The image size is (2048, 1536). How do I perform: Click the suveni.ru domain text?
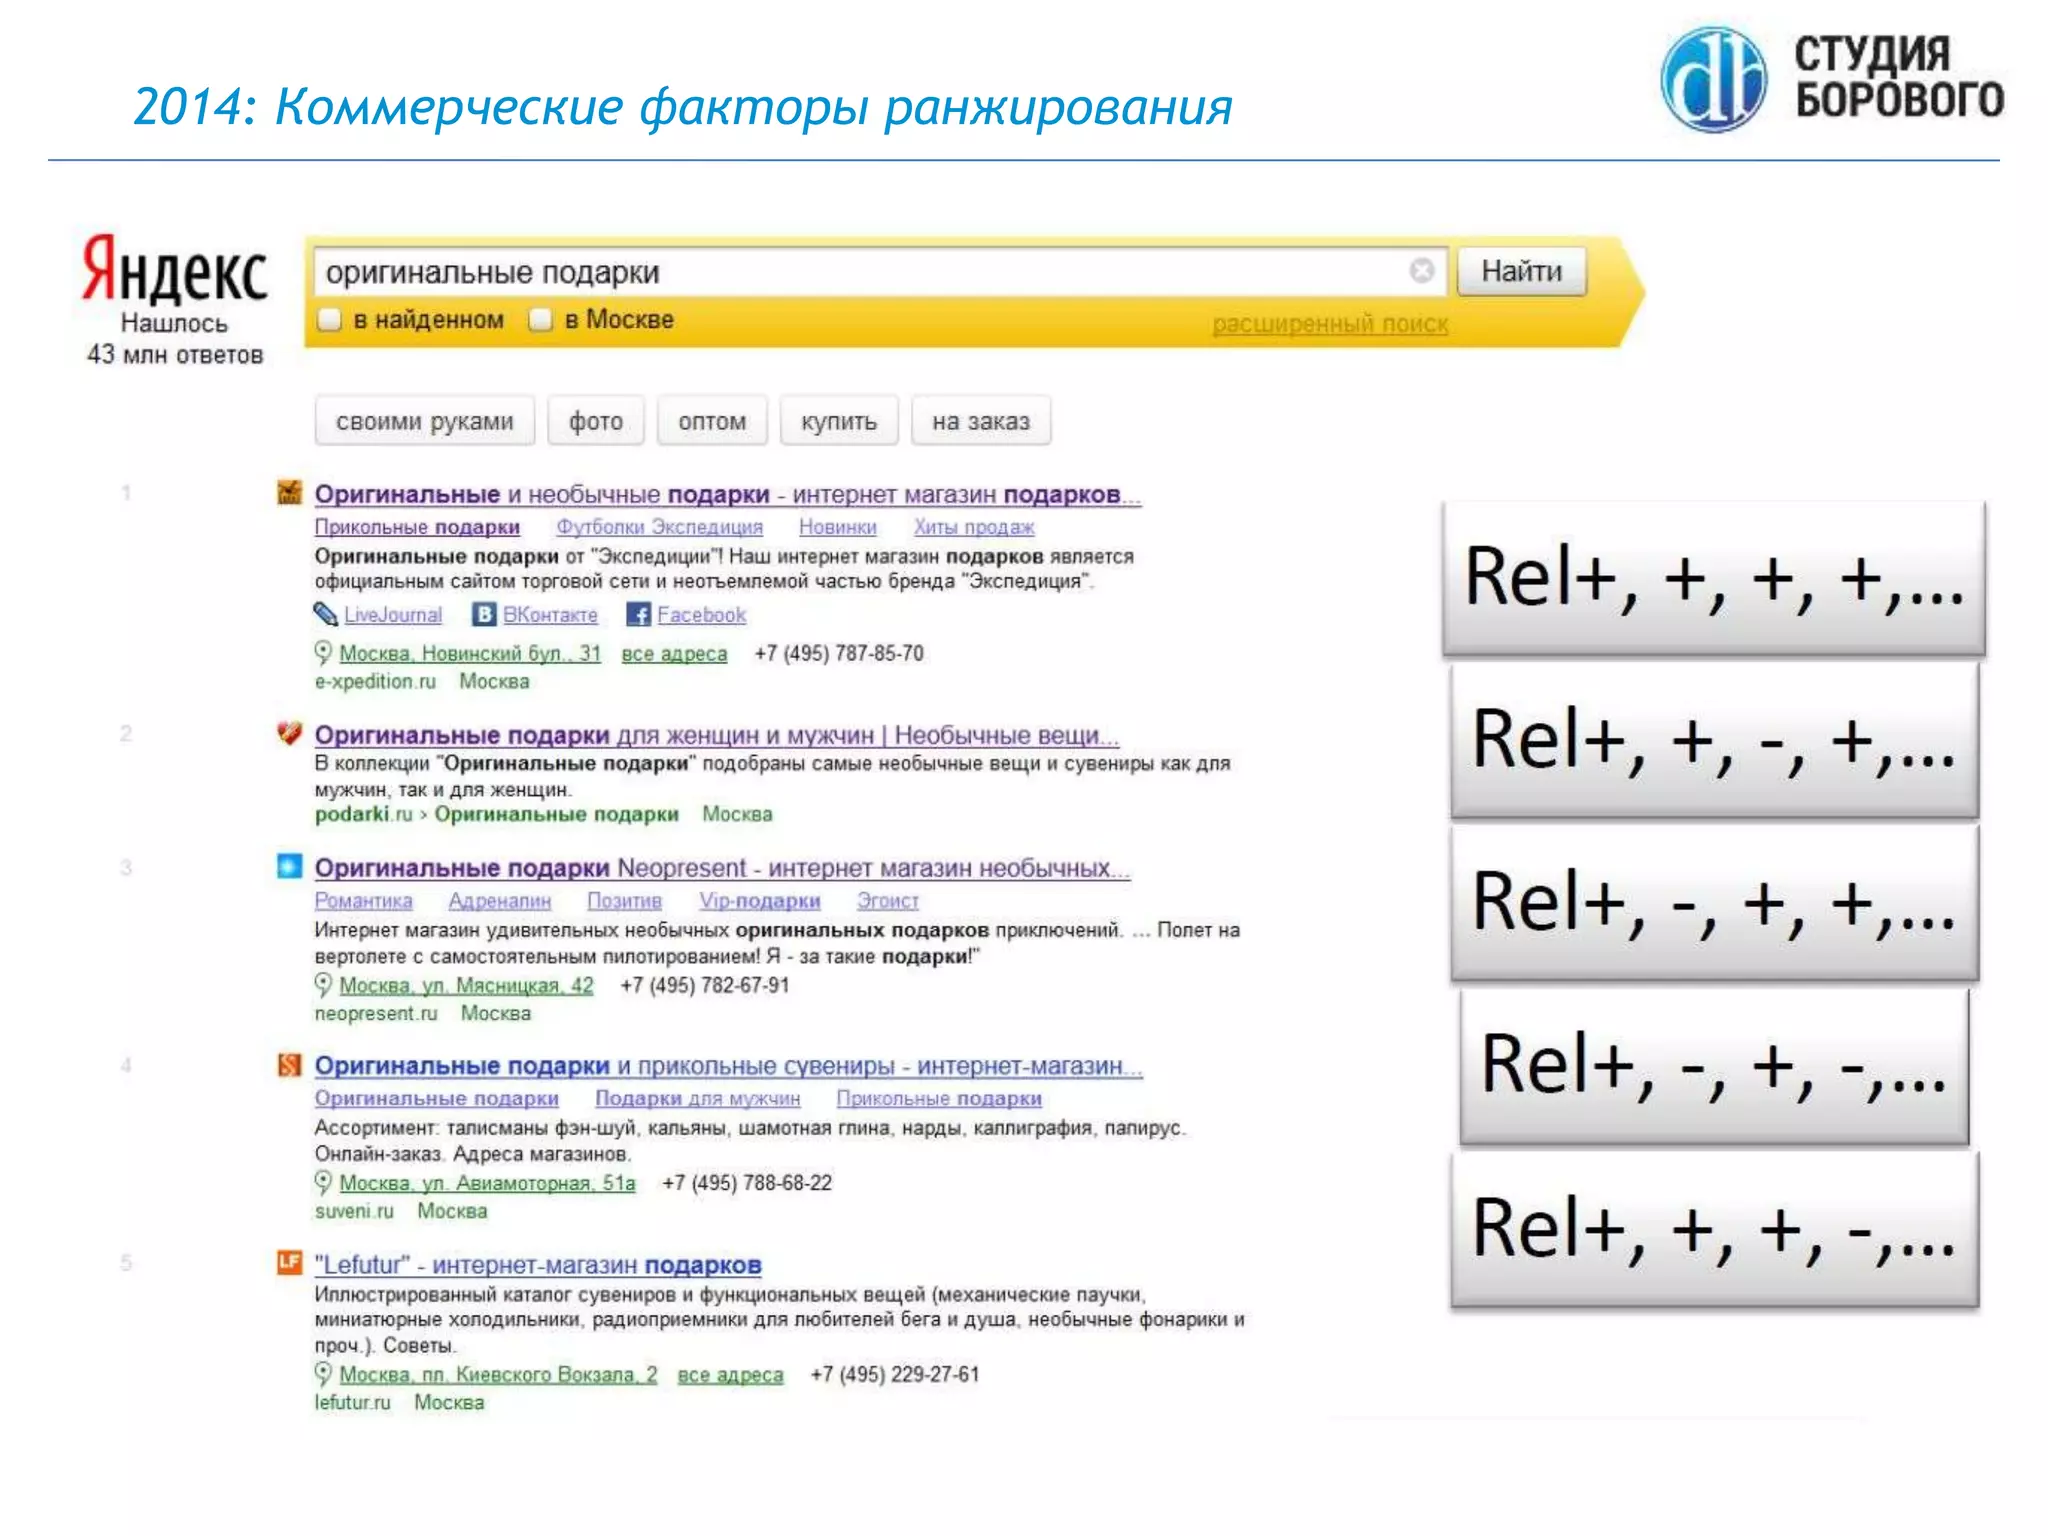click(x=354, y=1211)
